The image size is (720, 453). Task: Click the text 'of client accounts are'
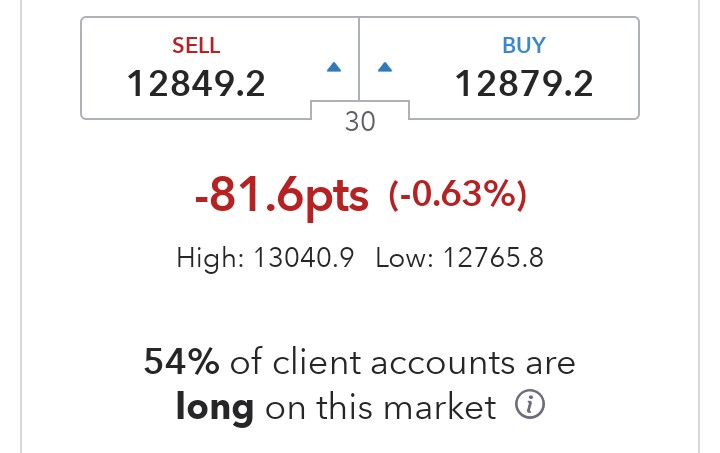tap(403, 362)
